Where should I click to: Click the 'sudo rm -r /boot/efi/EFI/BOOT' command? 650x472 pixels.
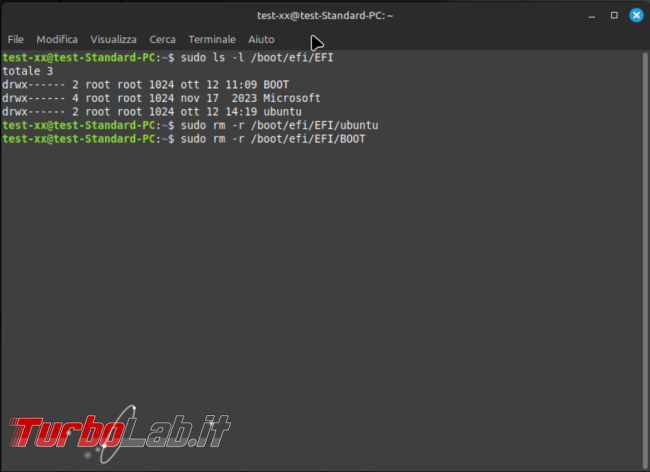[273, 139]
